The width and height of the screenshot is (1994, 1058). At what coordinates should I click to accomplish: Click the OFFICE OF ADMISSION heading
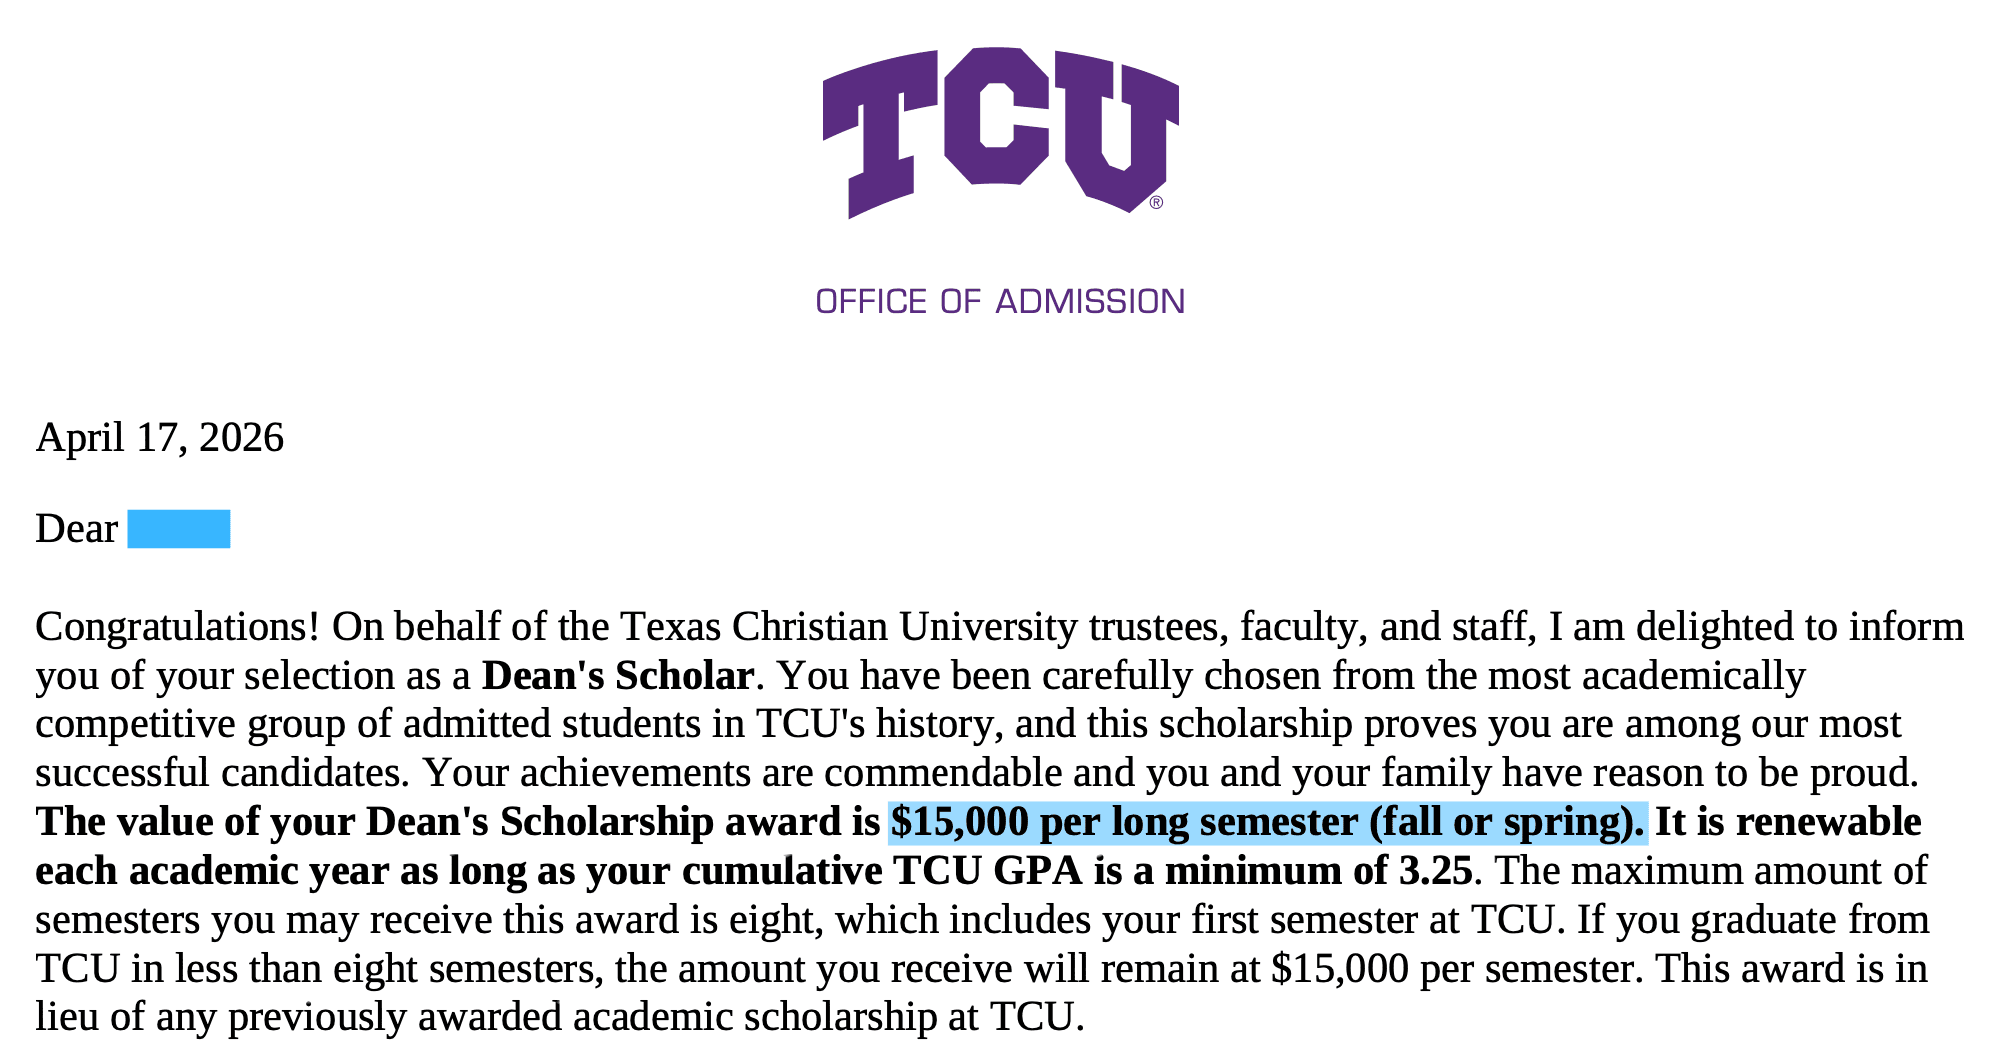1000,301
